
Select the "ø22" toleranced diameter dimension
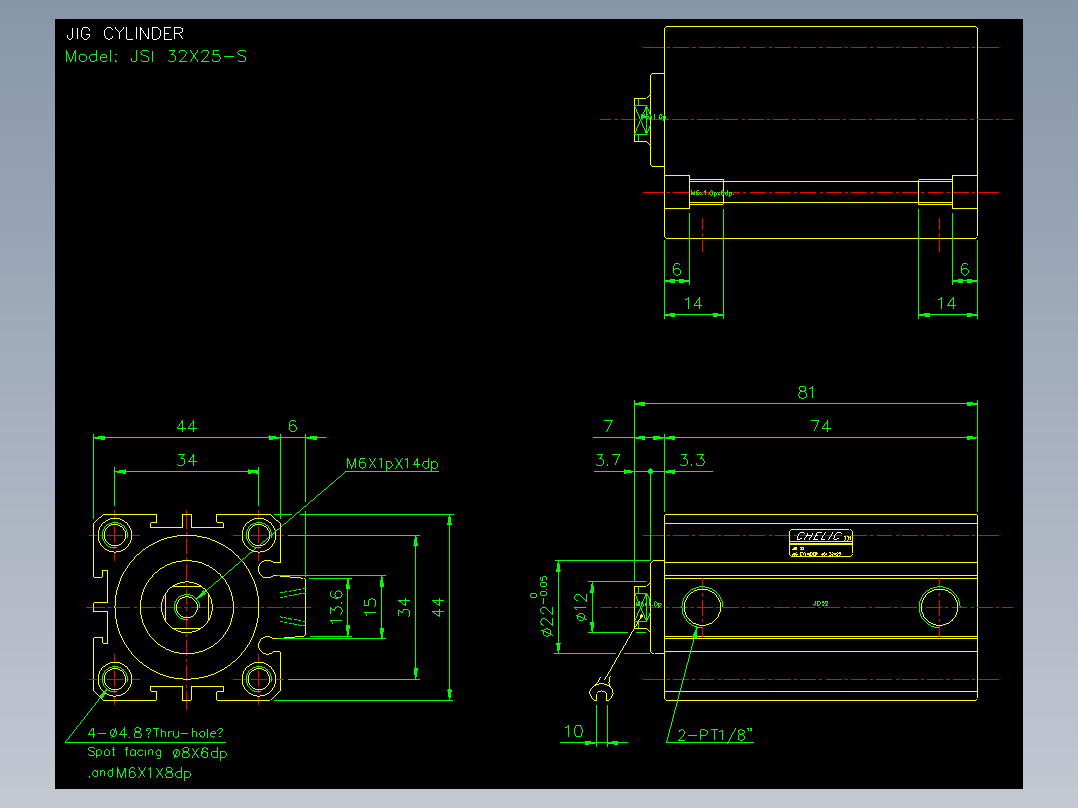pos(543,607)
